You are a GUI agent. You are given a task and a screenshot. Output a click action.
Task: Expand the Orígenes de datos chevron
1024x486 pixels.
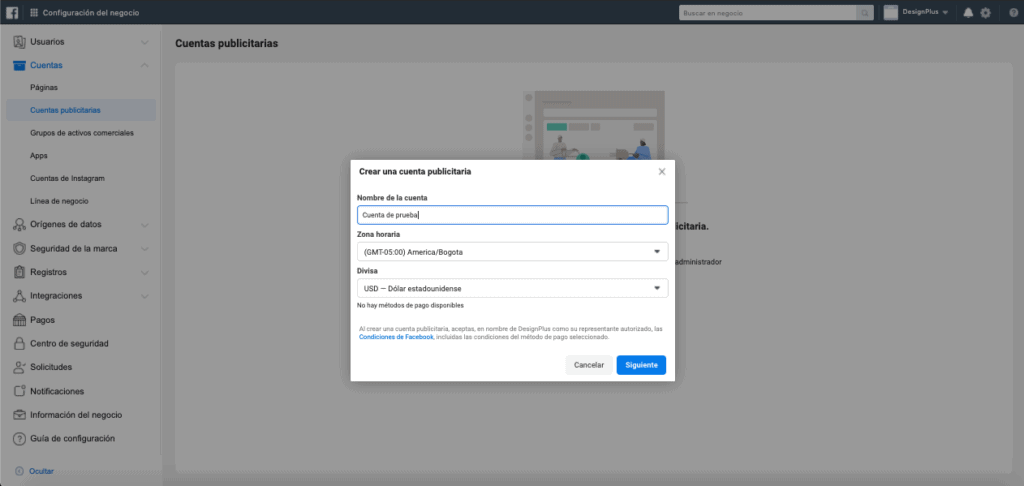click(x=144, y=225)
